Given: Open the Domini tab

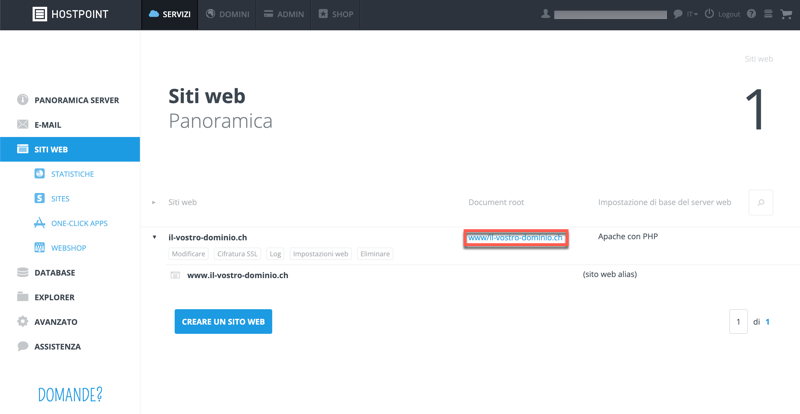Looking at the screenshot, I should [x=227, y=14].
